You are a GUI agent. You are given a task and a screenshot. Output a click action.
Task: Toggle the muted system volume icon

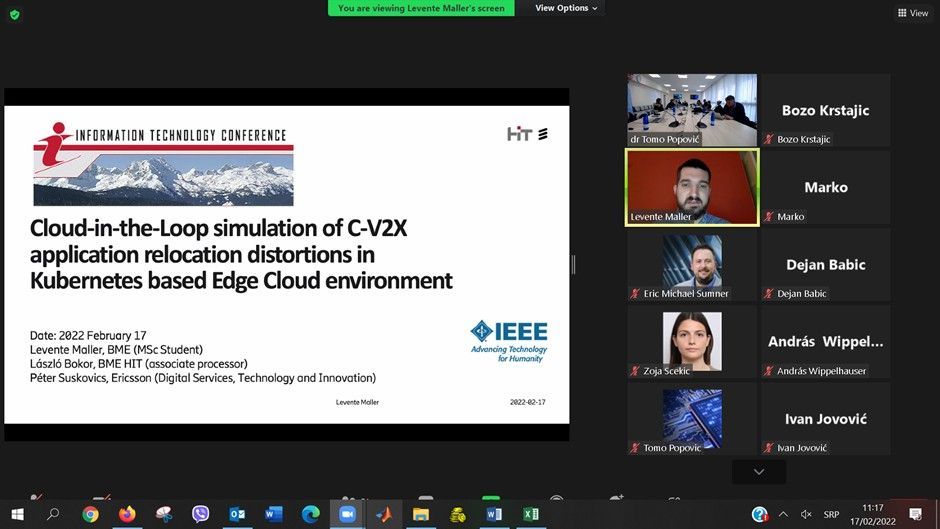[x=806, y=514]
